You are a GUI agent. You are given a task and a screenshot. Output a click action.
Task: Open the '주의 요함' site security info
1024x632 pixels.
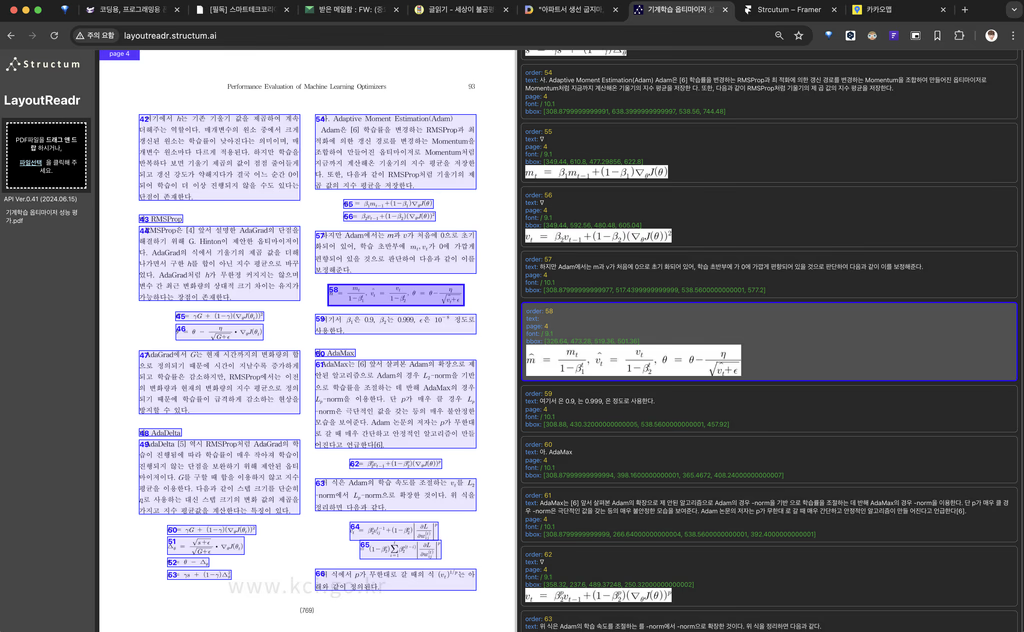coord(95,35)
